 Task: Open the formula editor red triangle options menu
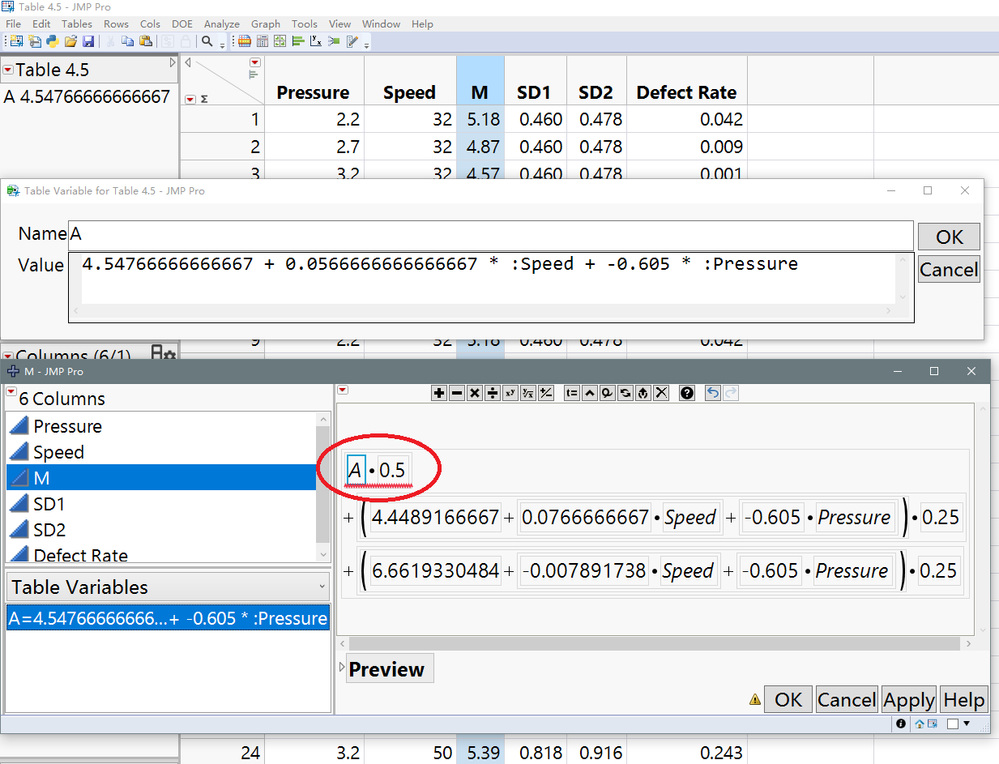[343, 390]
